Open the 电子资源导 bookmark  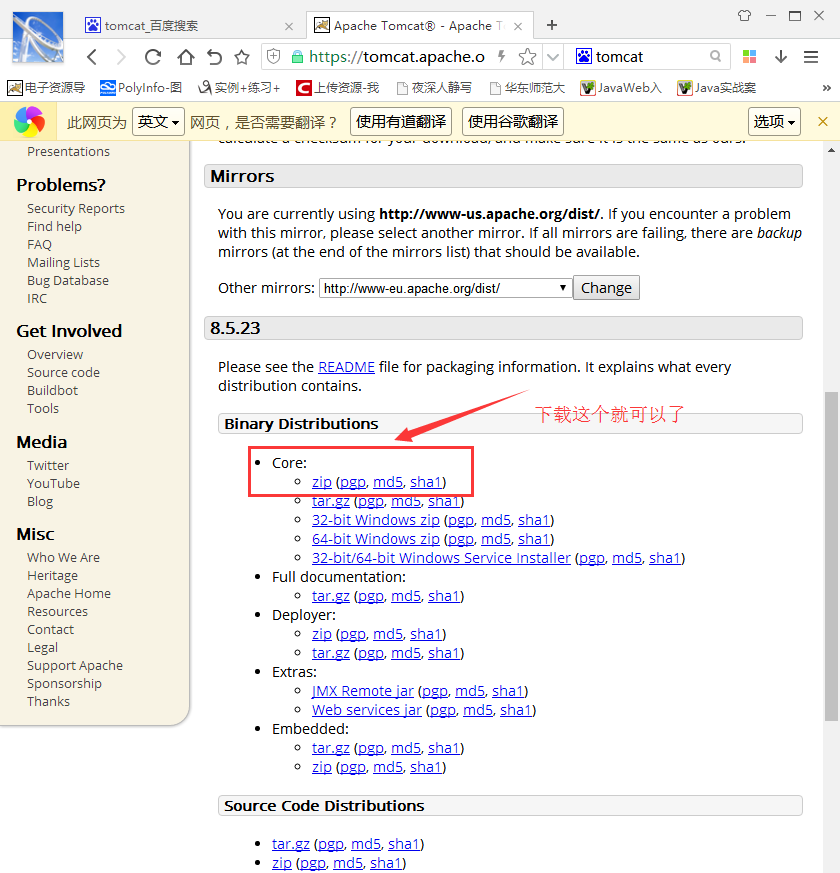coord(46,87)
